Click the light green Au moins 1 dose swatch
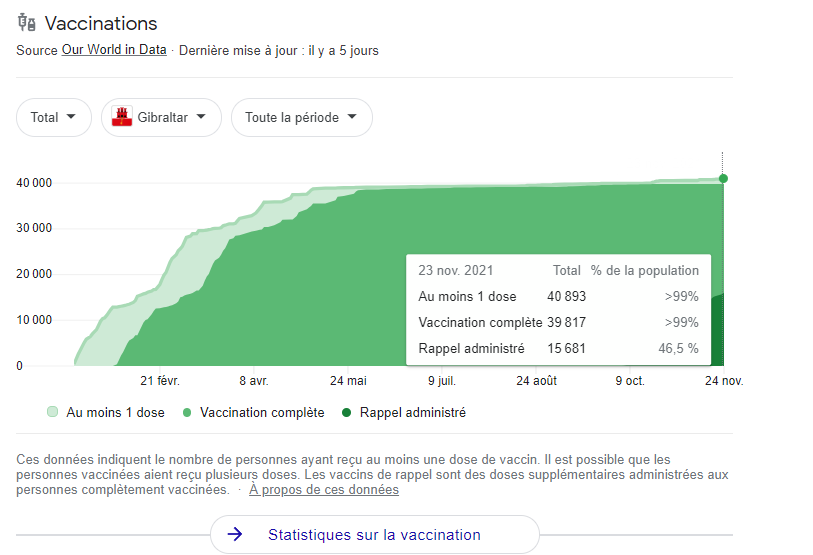 tap(52, 412)
